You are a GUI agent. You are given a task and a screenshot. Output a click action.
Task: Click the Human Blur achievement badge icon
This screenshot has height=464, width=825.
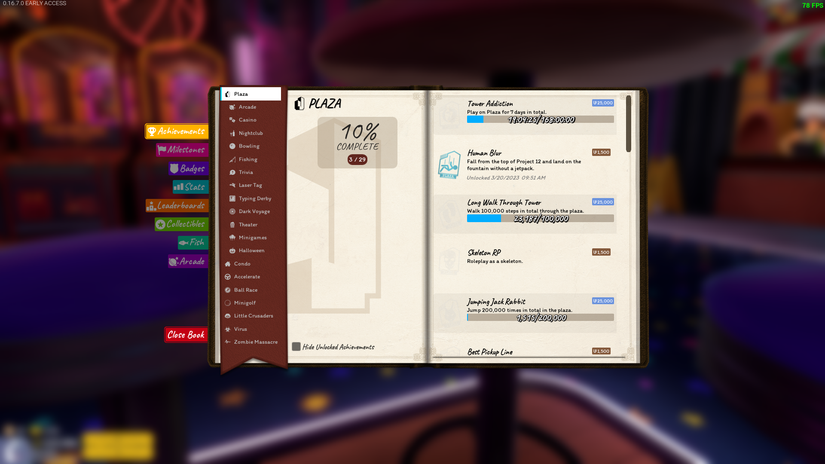pyautogui.click(x=449, y=165)
